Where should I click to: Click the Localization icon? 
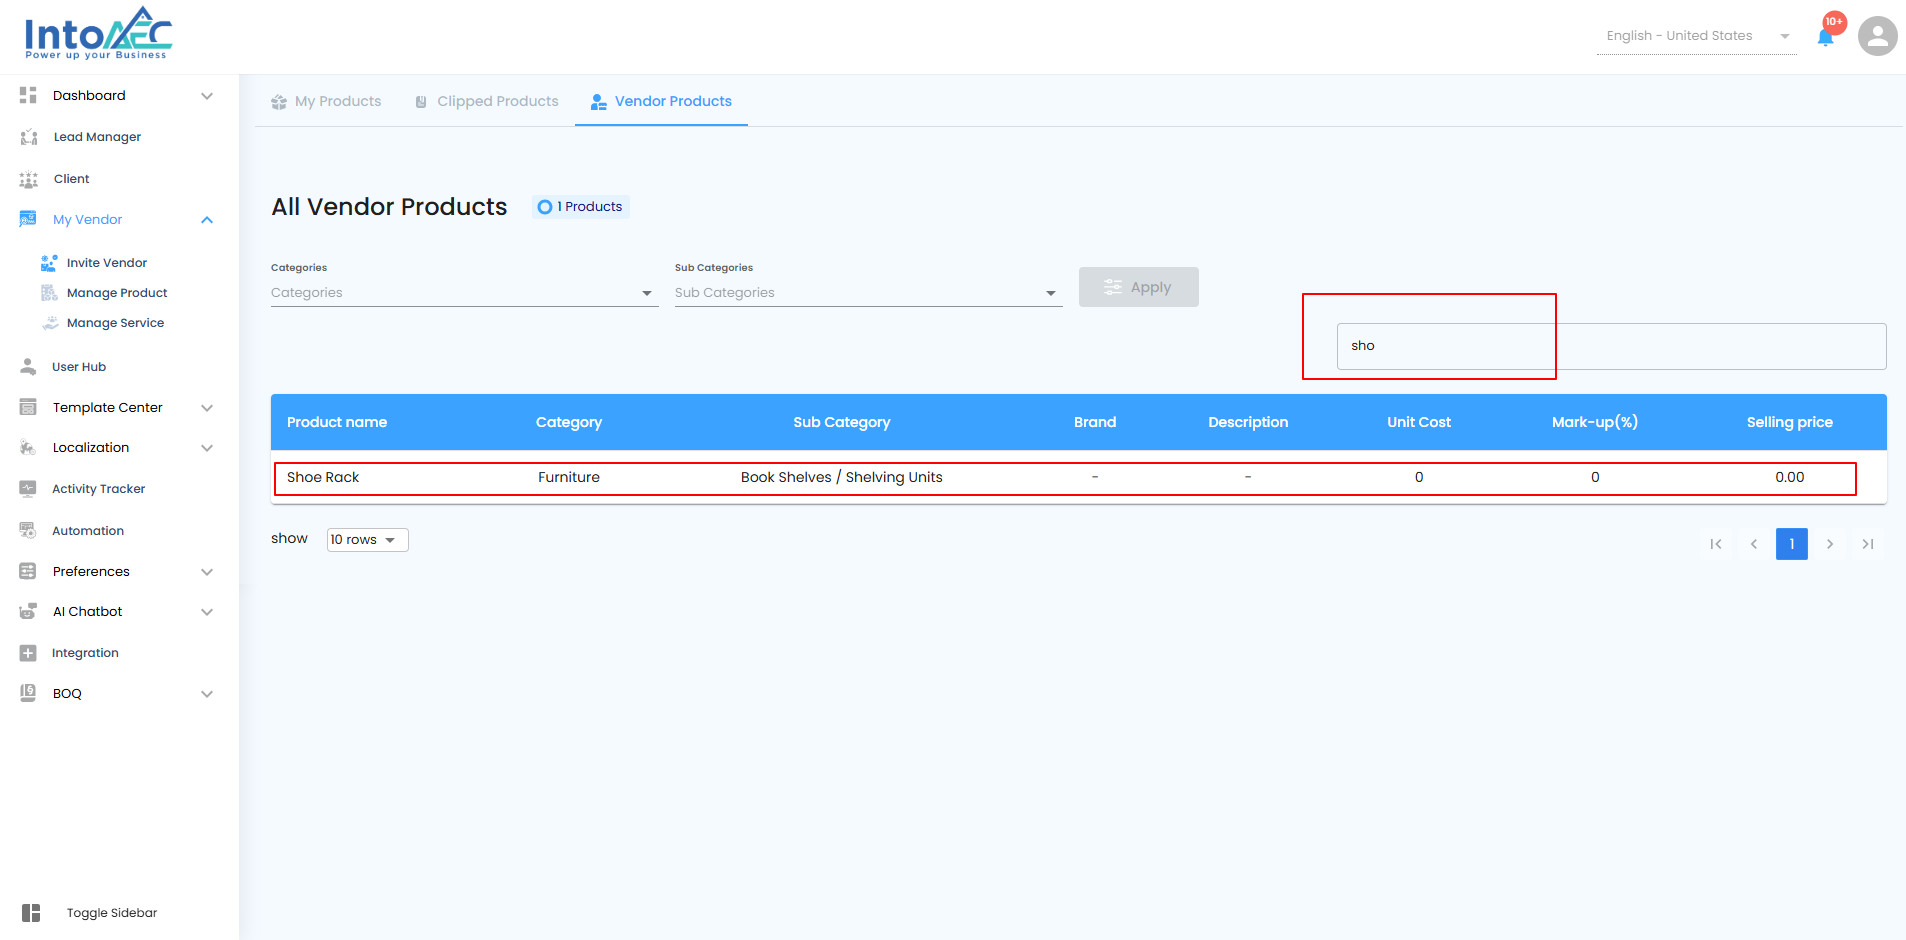pos(28,447)
